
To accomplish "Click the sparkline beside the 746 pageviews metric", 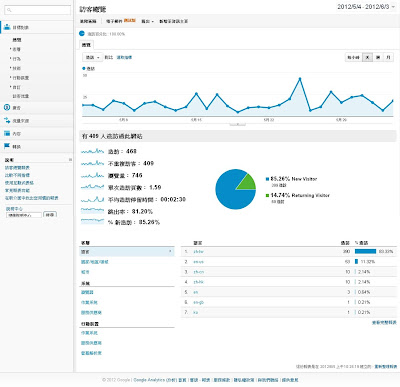I will point(92,175).
